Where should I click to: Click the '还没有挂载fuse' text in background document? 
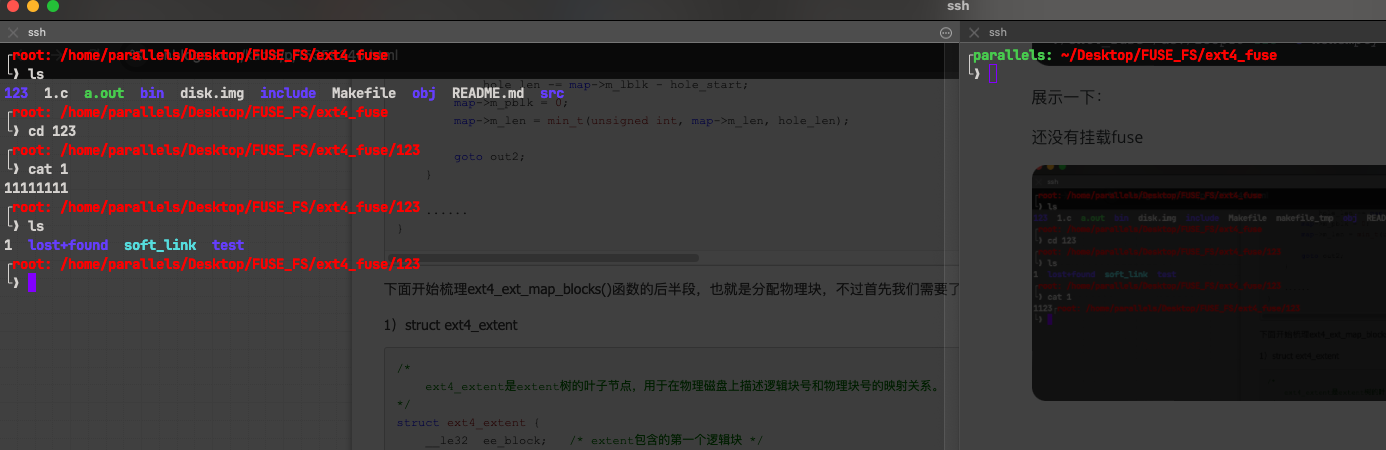[x=1087, y=137]
